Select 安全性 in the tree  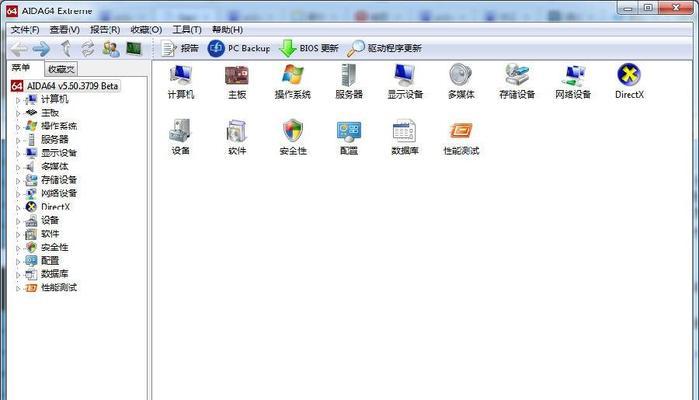(55, 247)
